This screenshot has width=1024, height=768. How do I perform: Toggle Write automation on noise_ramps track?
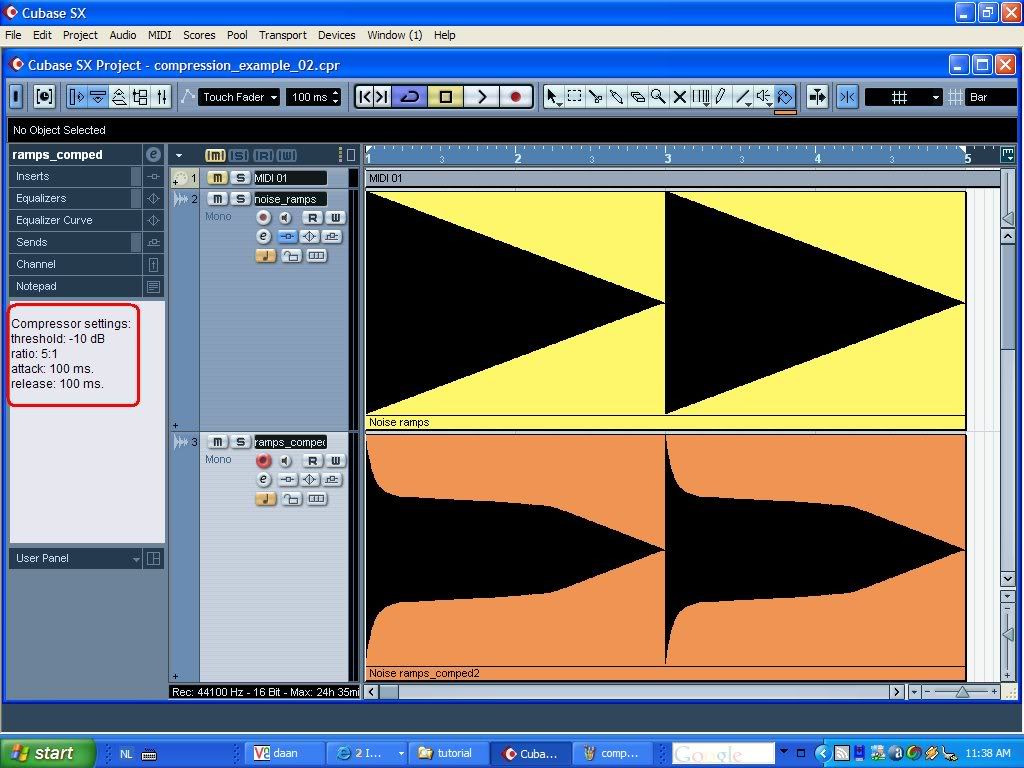(335, 217)
